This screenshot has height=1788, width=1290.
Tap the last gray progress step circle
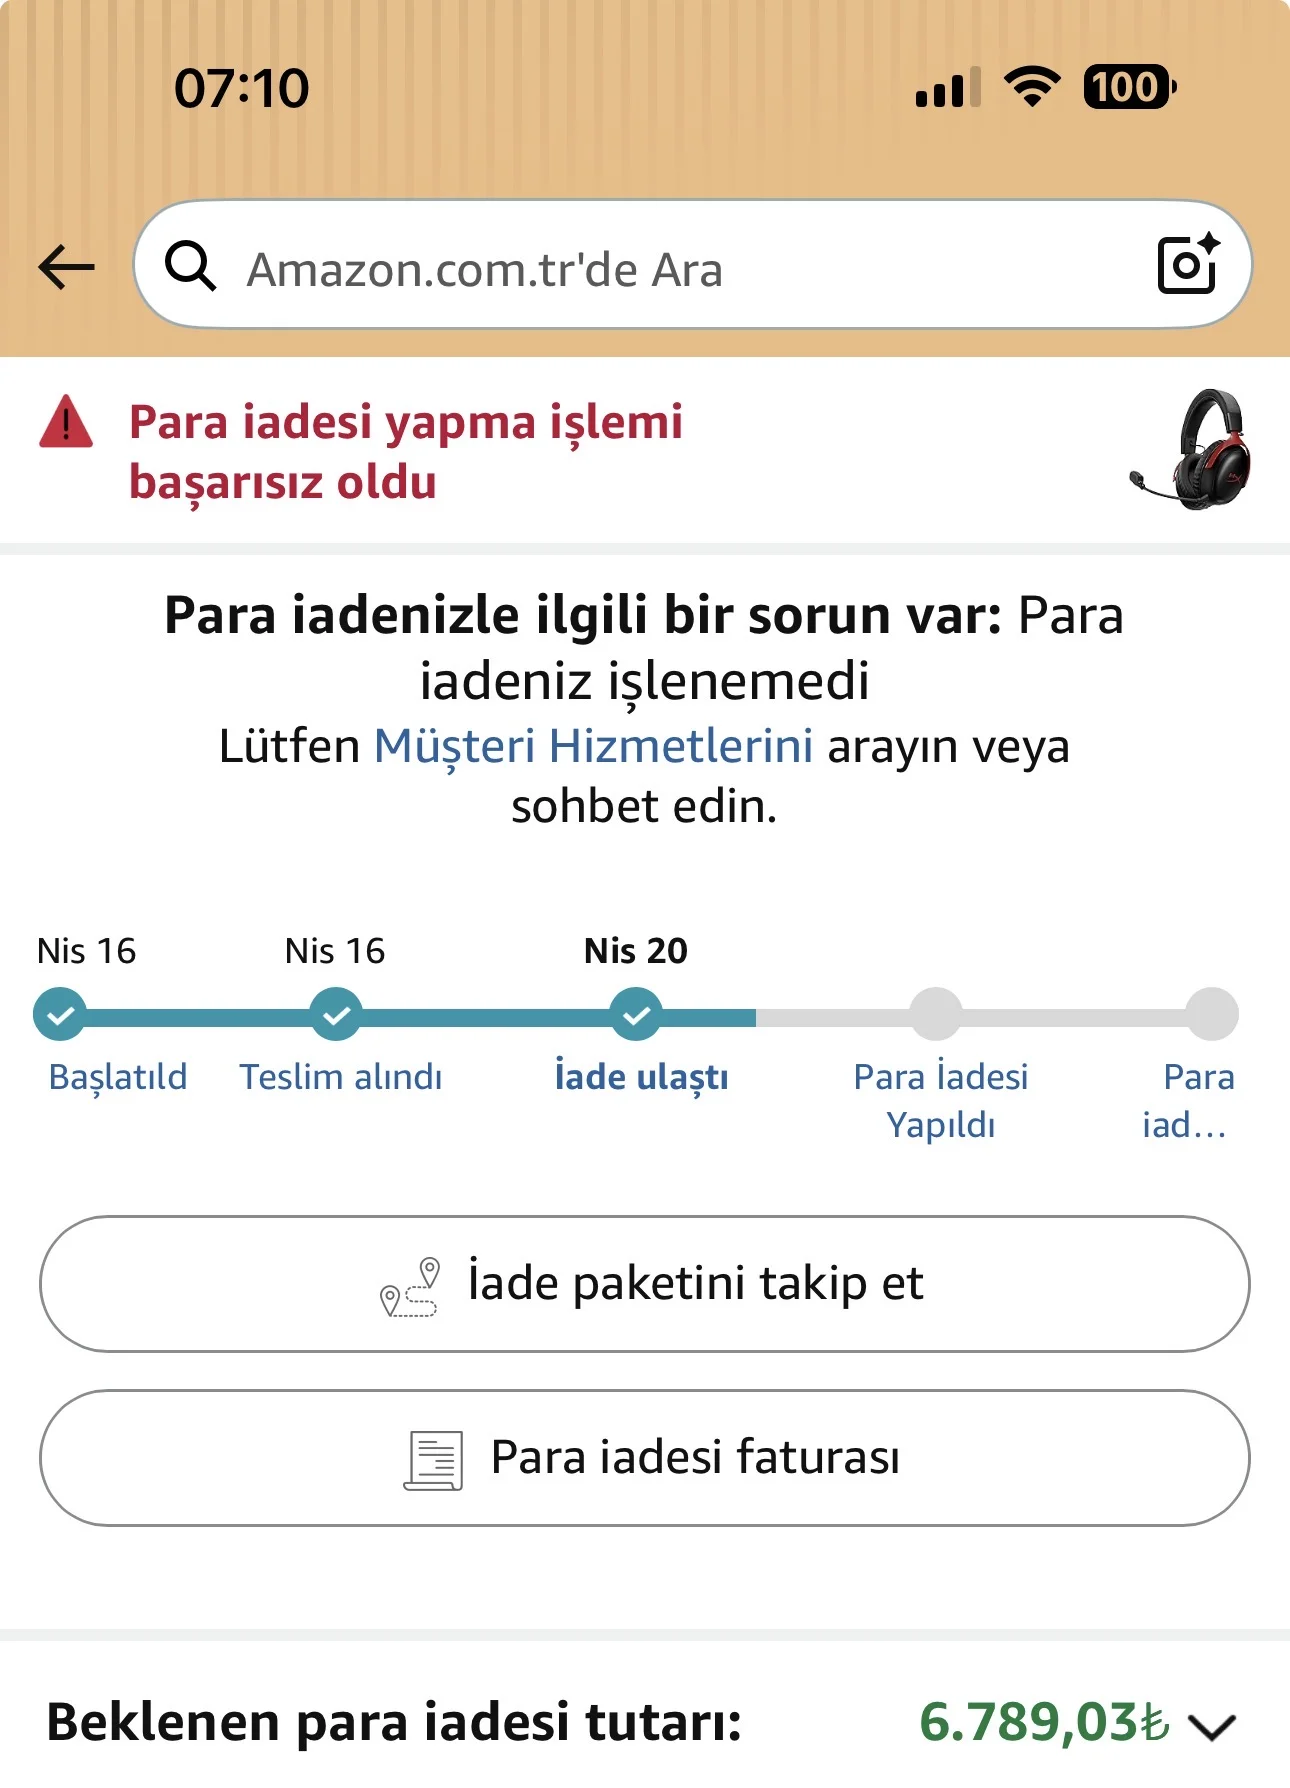tap(1212, 1015)
